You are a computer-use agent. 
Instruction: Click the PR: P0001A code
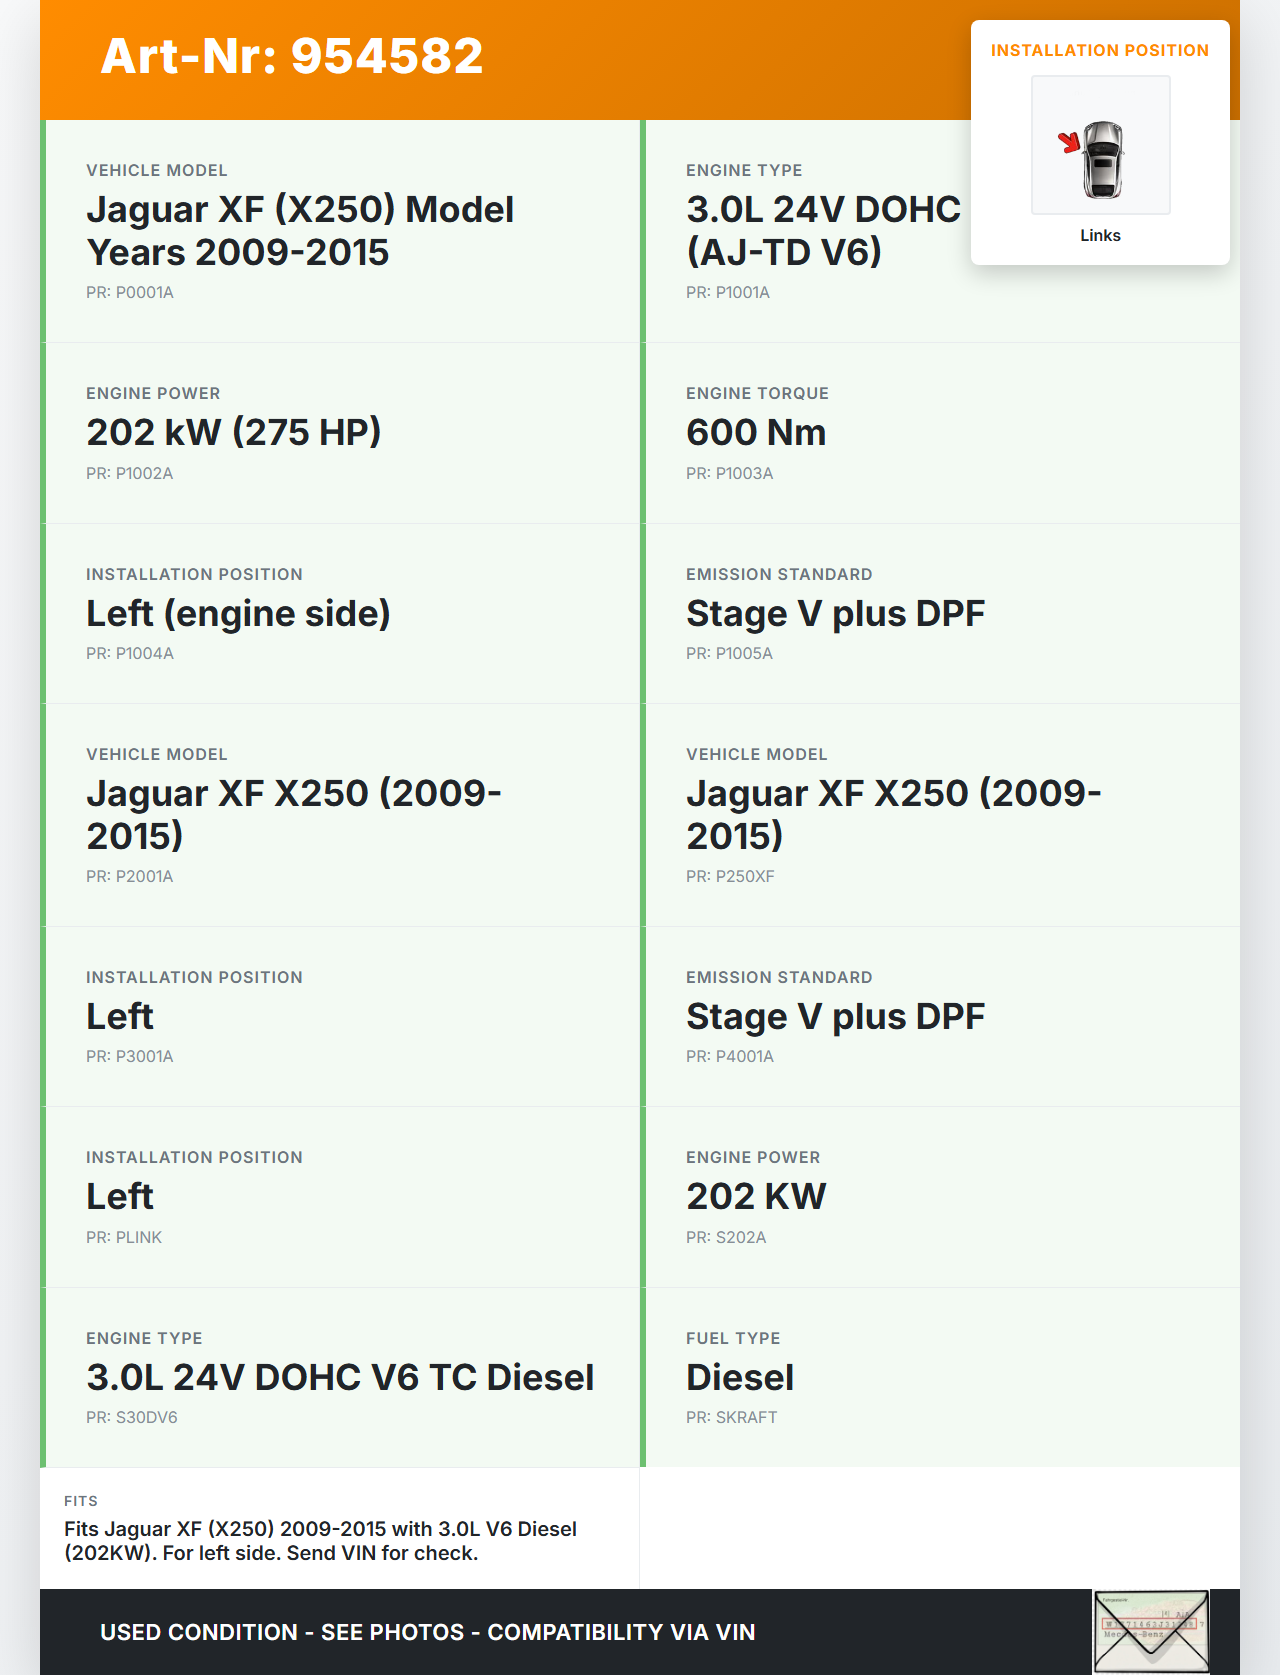click(130, 293)
